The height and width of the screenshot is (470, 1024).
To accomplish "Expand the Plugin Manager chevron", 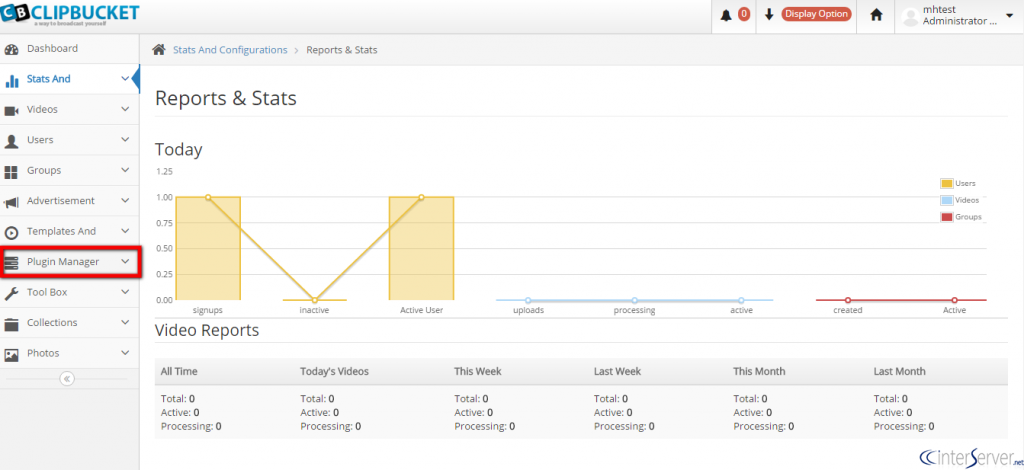I will pyautogui.click(x=125, y=262).
